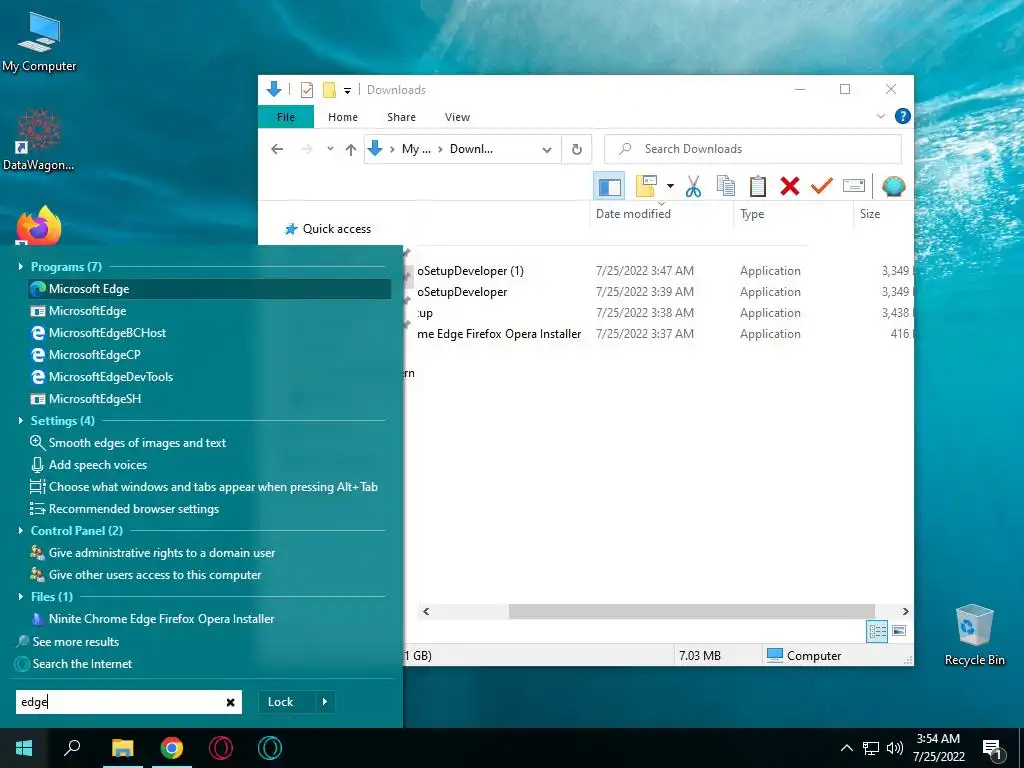
Task: Click See more results link
Action: (76, 642)
